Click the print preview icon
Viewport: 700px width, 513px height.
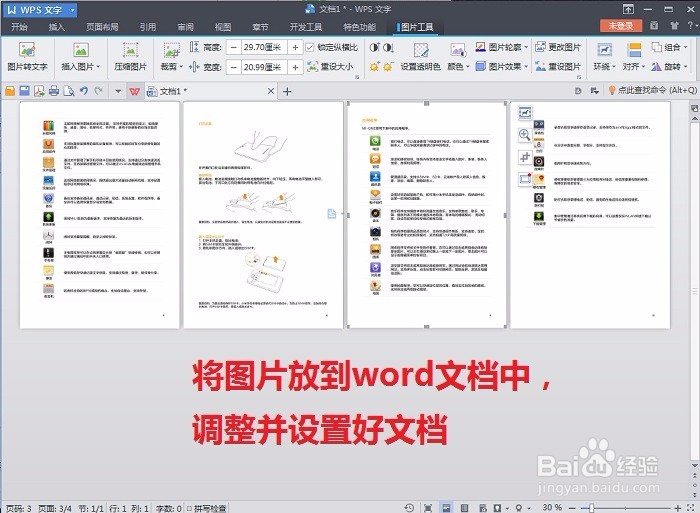point(69,91)
